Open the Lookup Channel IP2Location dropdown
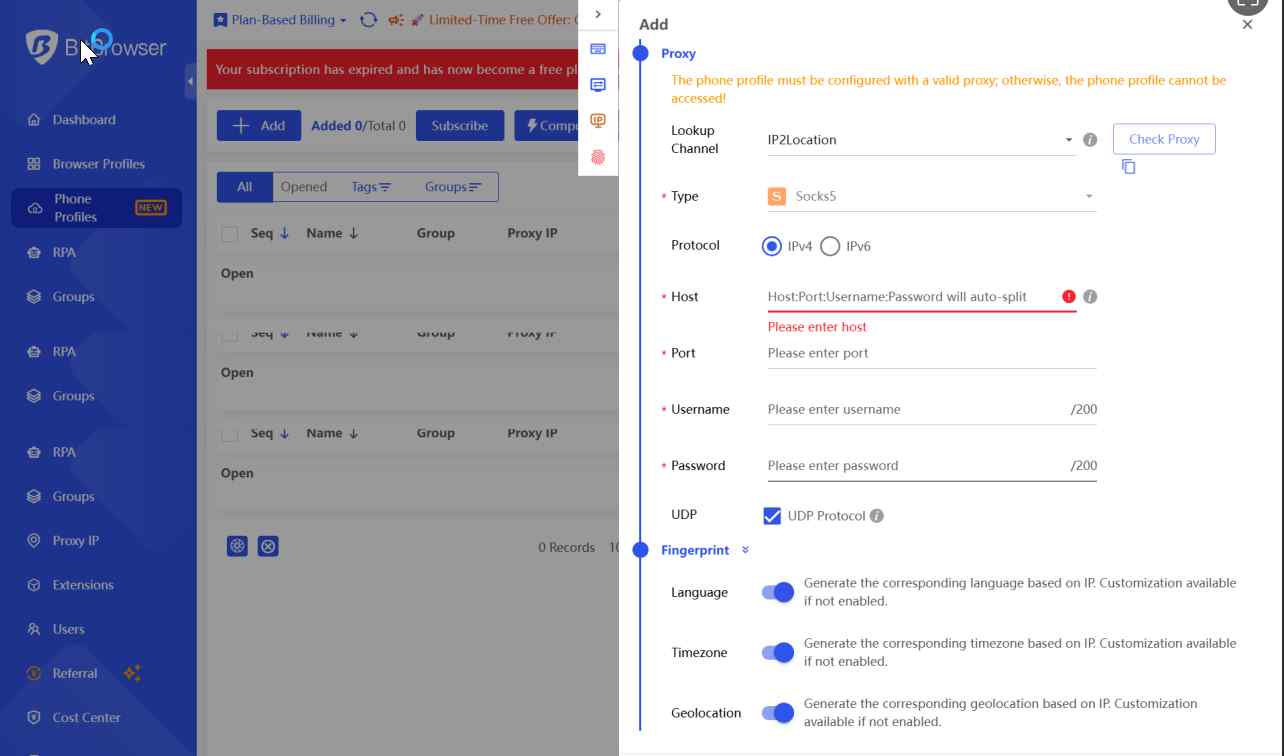Viewport: 1284px width, 756px height. click(x=920, y=140)
